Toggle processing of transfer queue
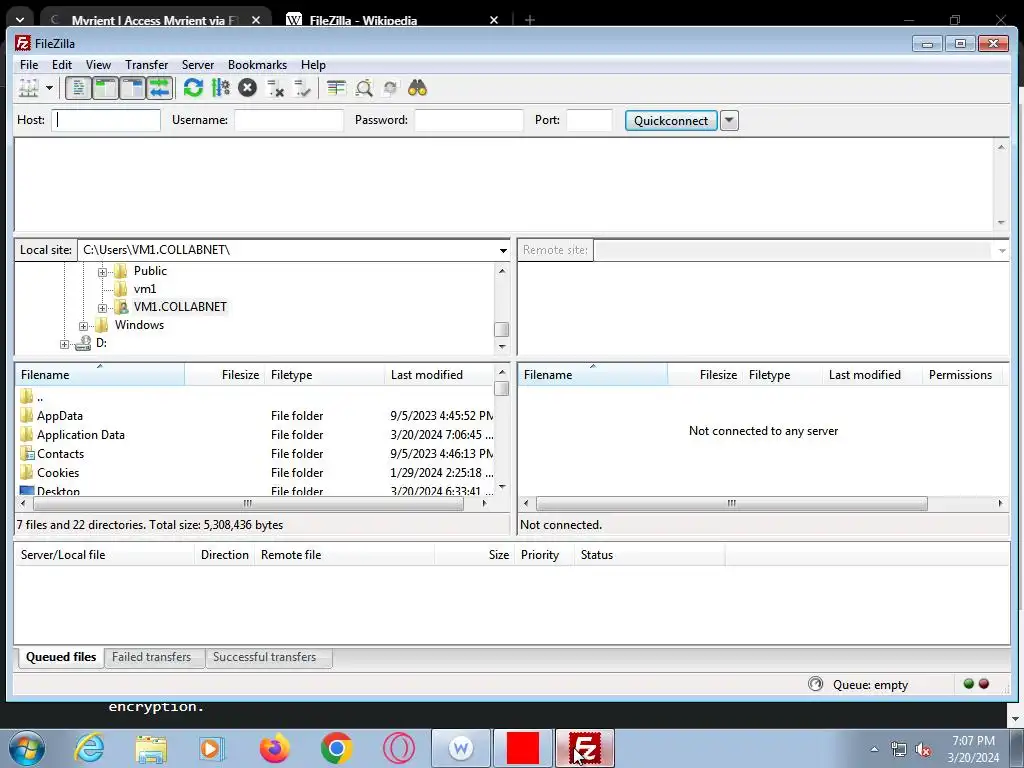Image resolution: width=1024 pixels, height=768 pixels. (221, 88)
